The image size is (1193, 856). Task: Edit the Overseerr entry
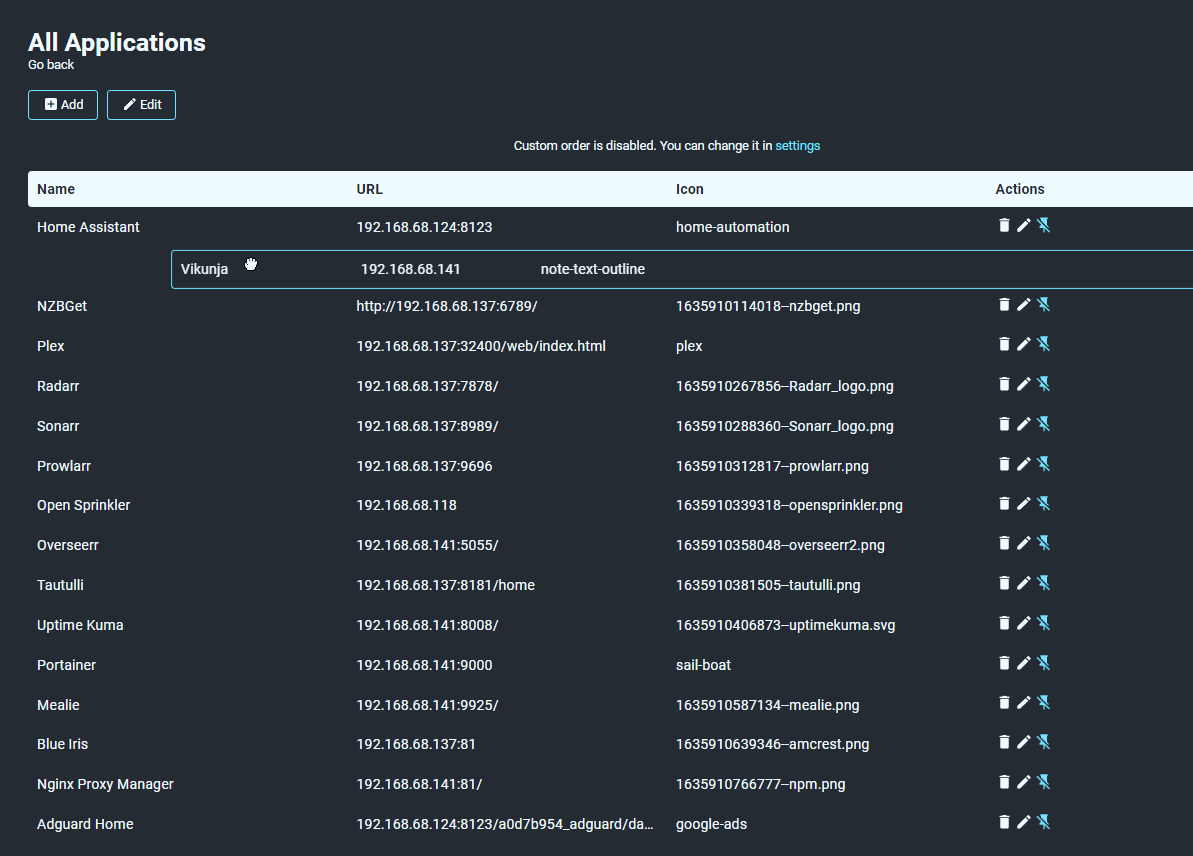1024,543
